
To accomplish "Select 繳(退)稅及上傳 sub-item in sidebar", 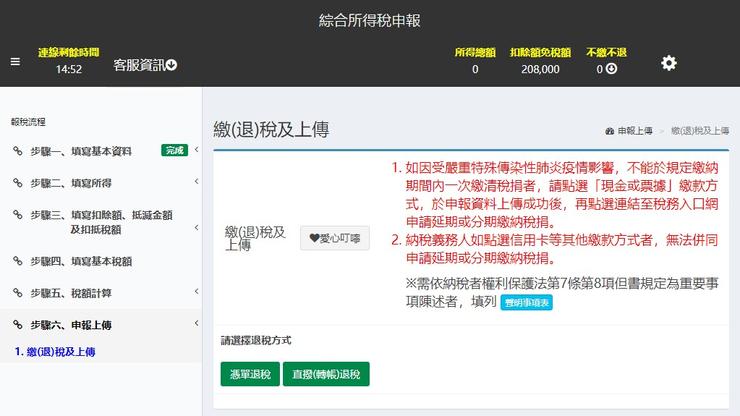I will tap(55, 352).
